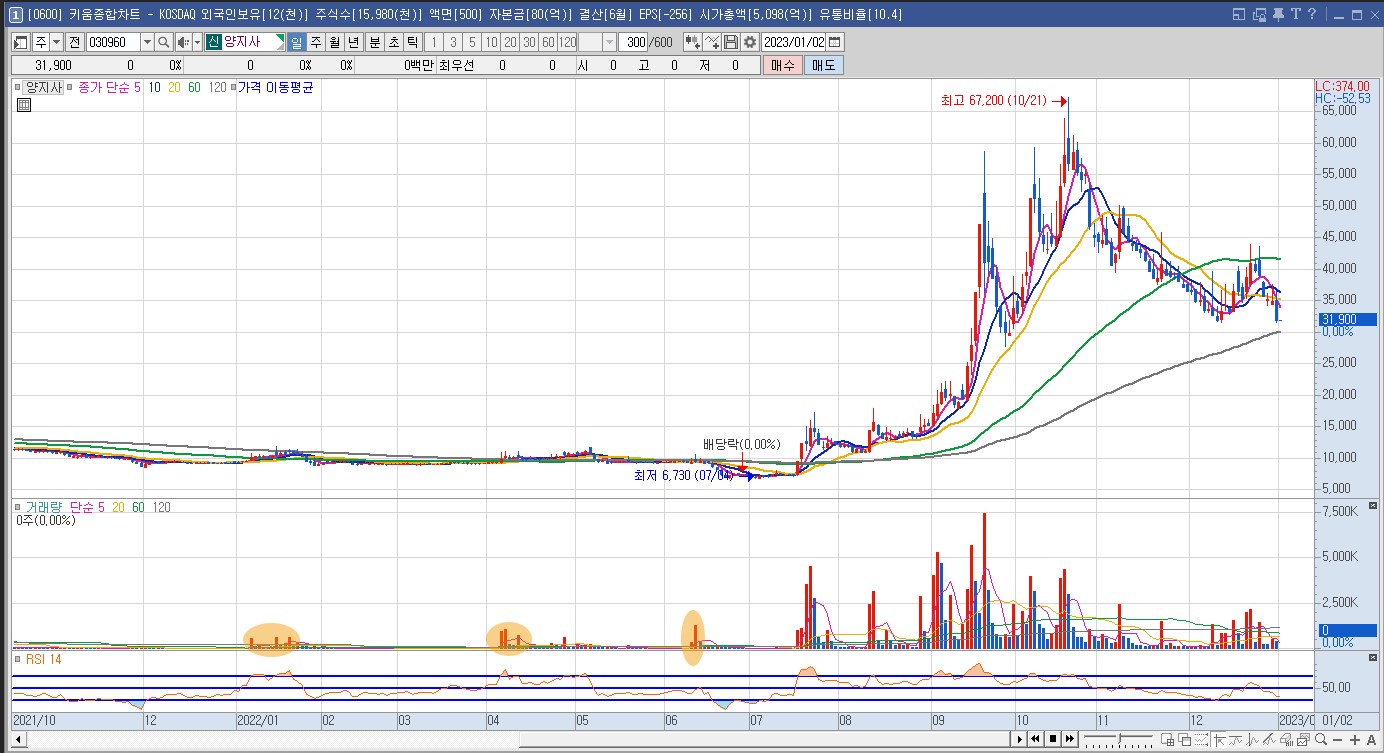Click the 매수 buy button
The height and width of the screenshot is (753, 1384).
click(x=781, y=65)
